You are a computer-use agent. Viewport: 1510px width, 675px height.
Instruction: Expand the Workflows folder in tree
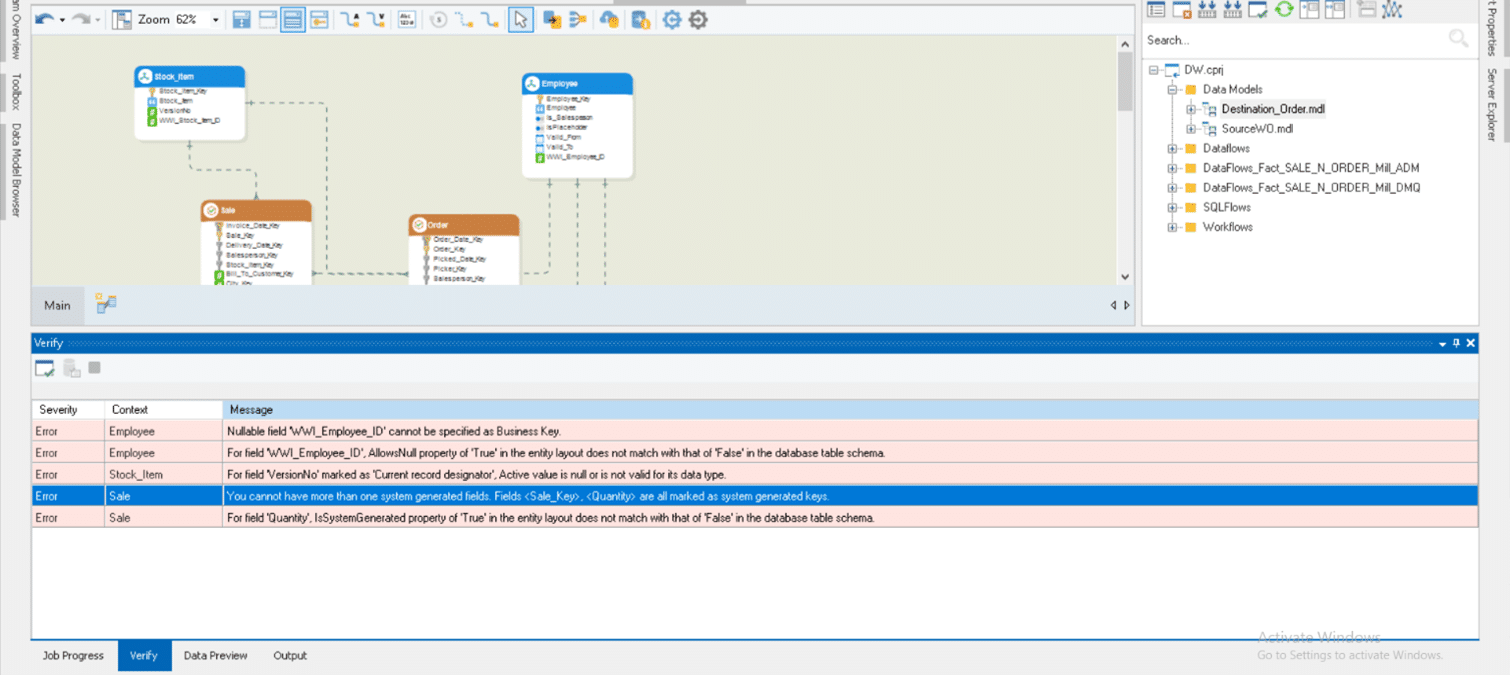[1172, 227]
